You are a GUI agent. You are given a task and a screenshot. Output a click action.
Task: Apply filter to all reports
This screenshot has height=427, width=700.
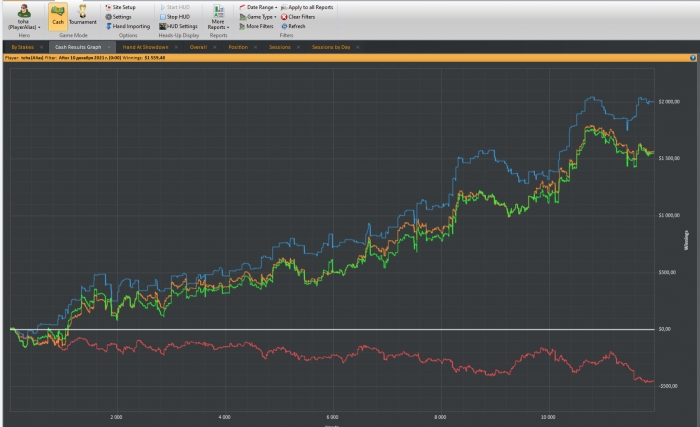tap(310, 7)
